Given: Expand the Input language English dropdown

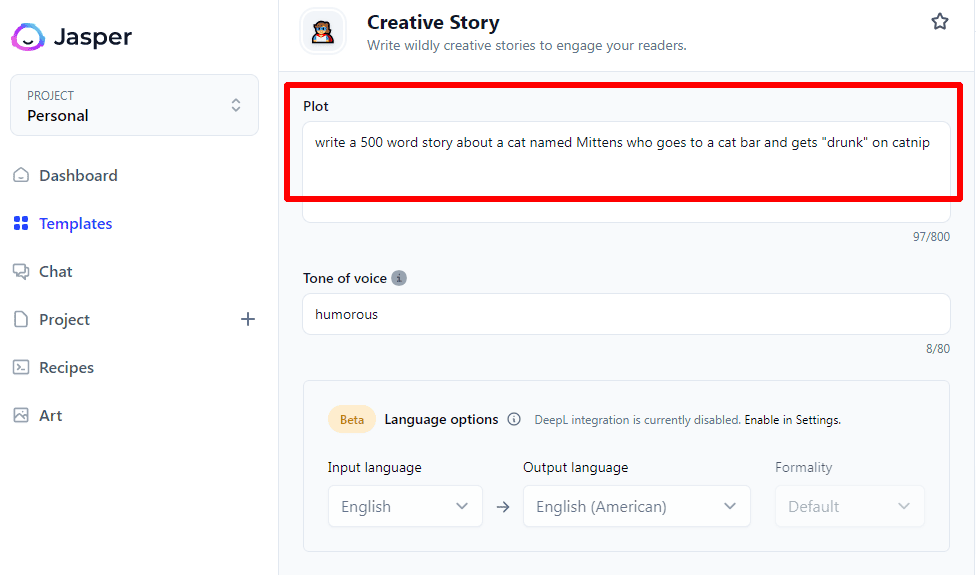Looking at the screenshot, I should click(405, 506).
